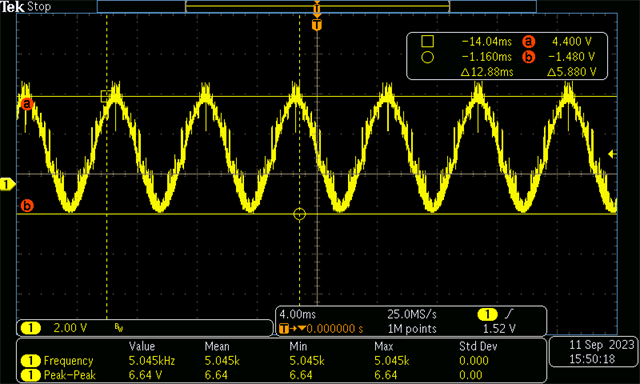Click the 1M points record length
This screenshot has height=384, width=640.
(412, 329)
